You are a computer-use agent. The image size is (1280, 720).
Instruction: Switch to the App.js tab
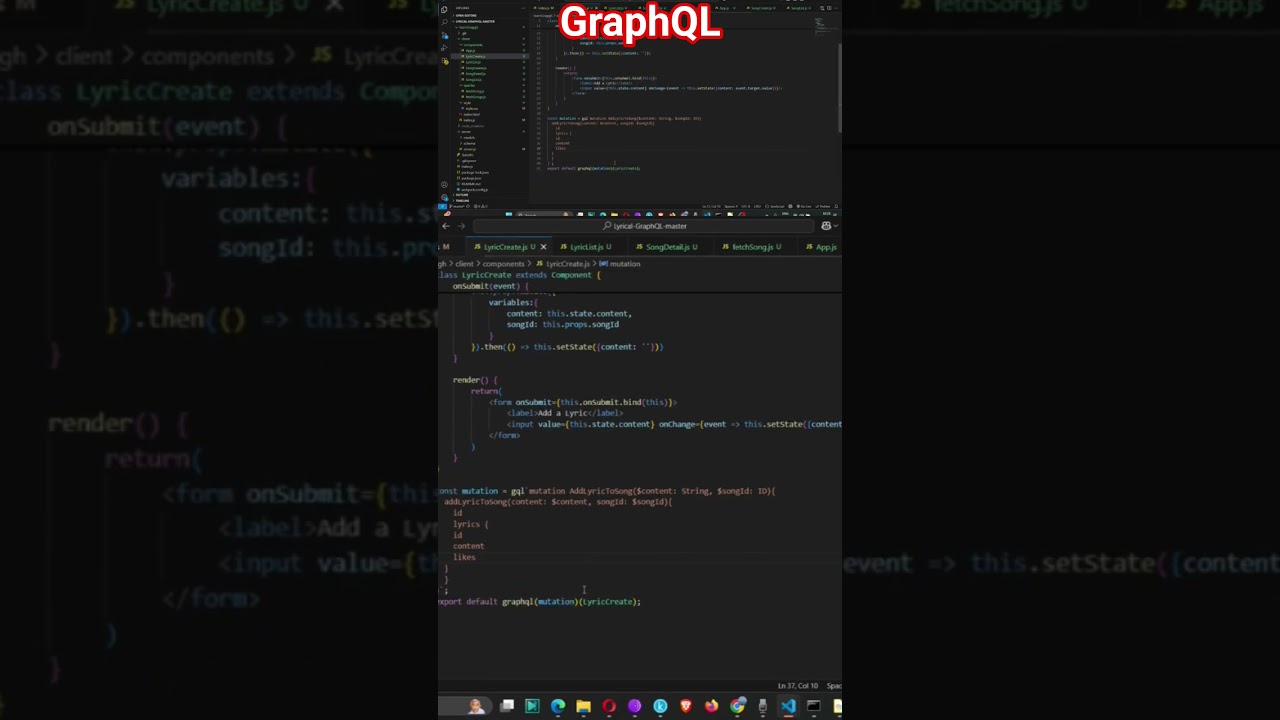[x=822, y=247]
